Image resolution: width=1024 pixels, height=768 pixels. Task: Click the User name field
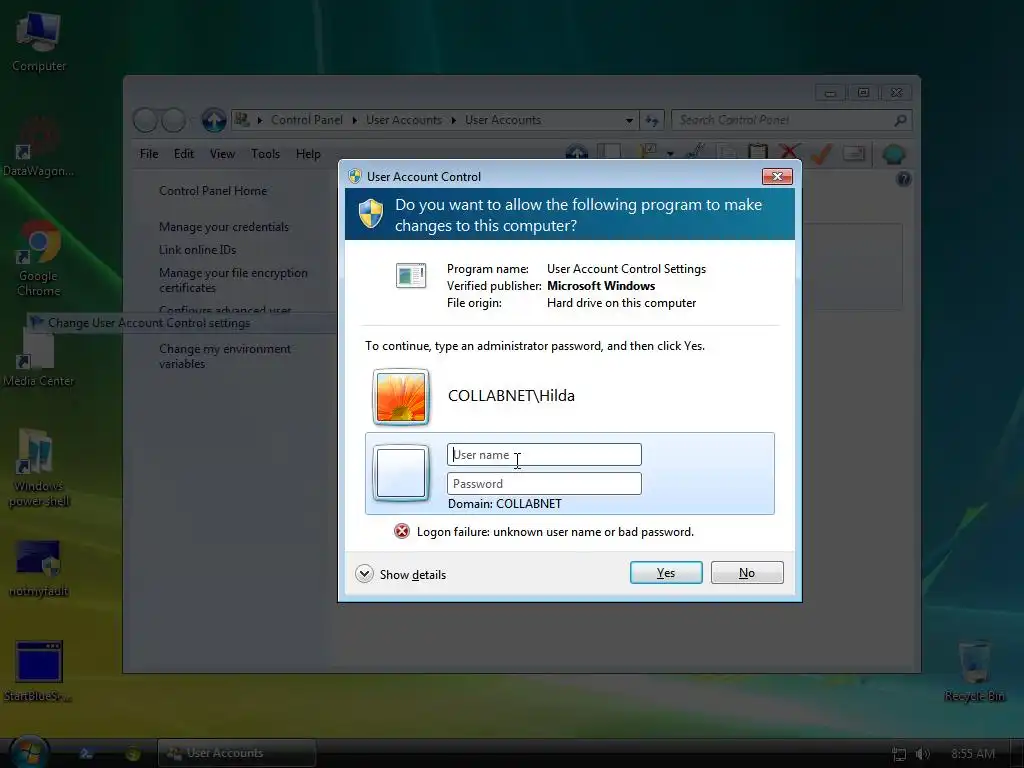point(544,455)
